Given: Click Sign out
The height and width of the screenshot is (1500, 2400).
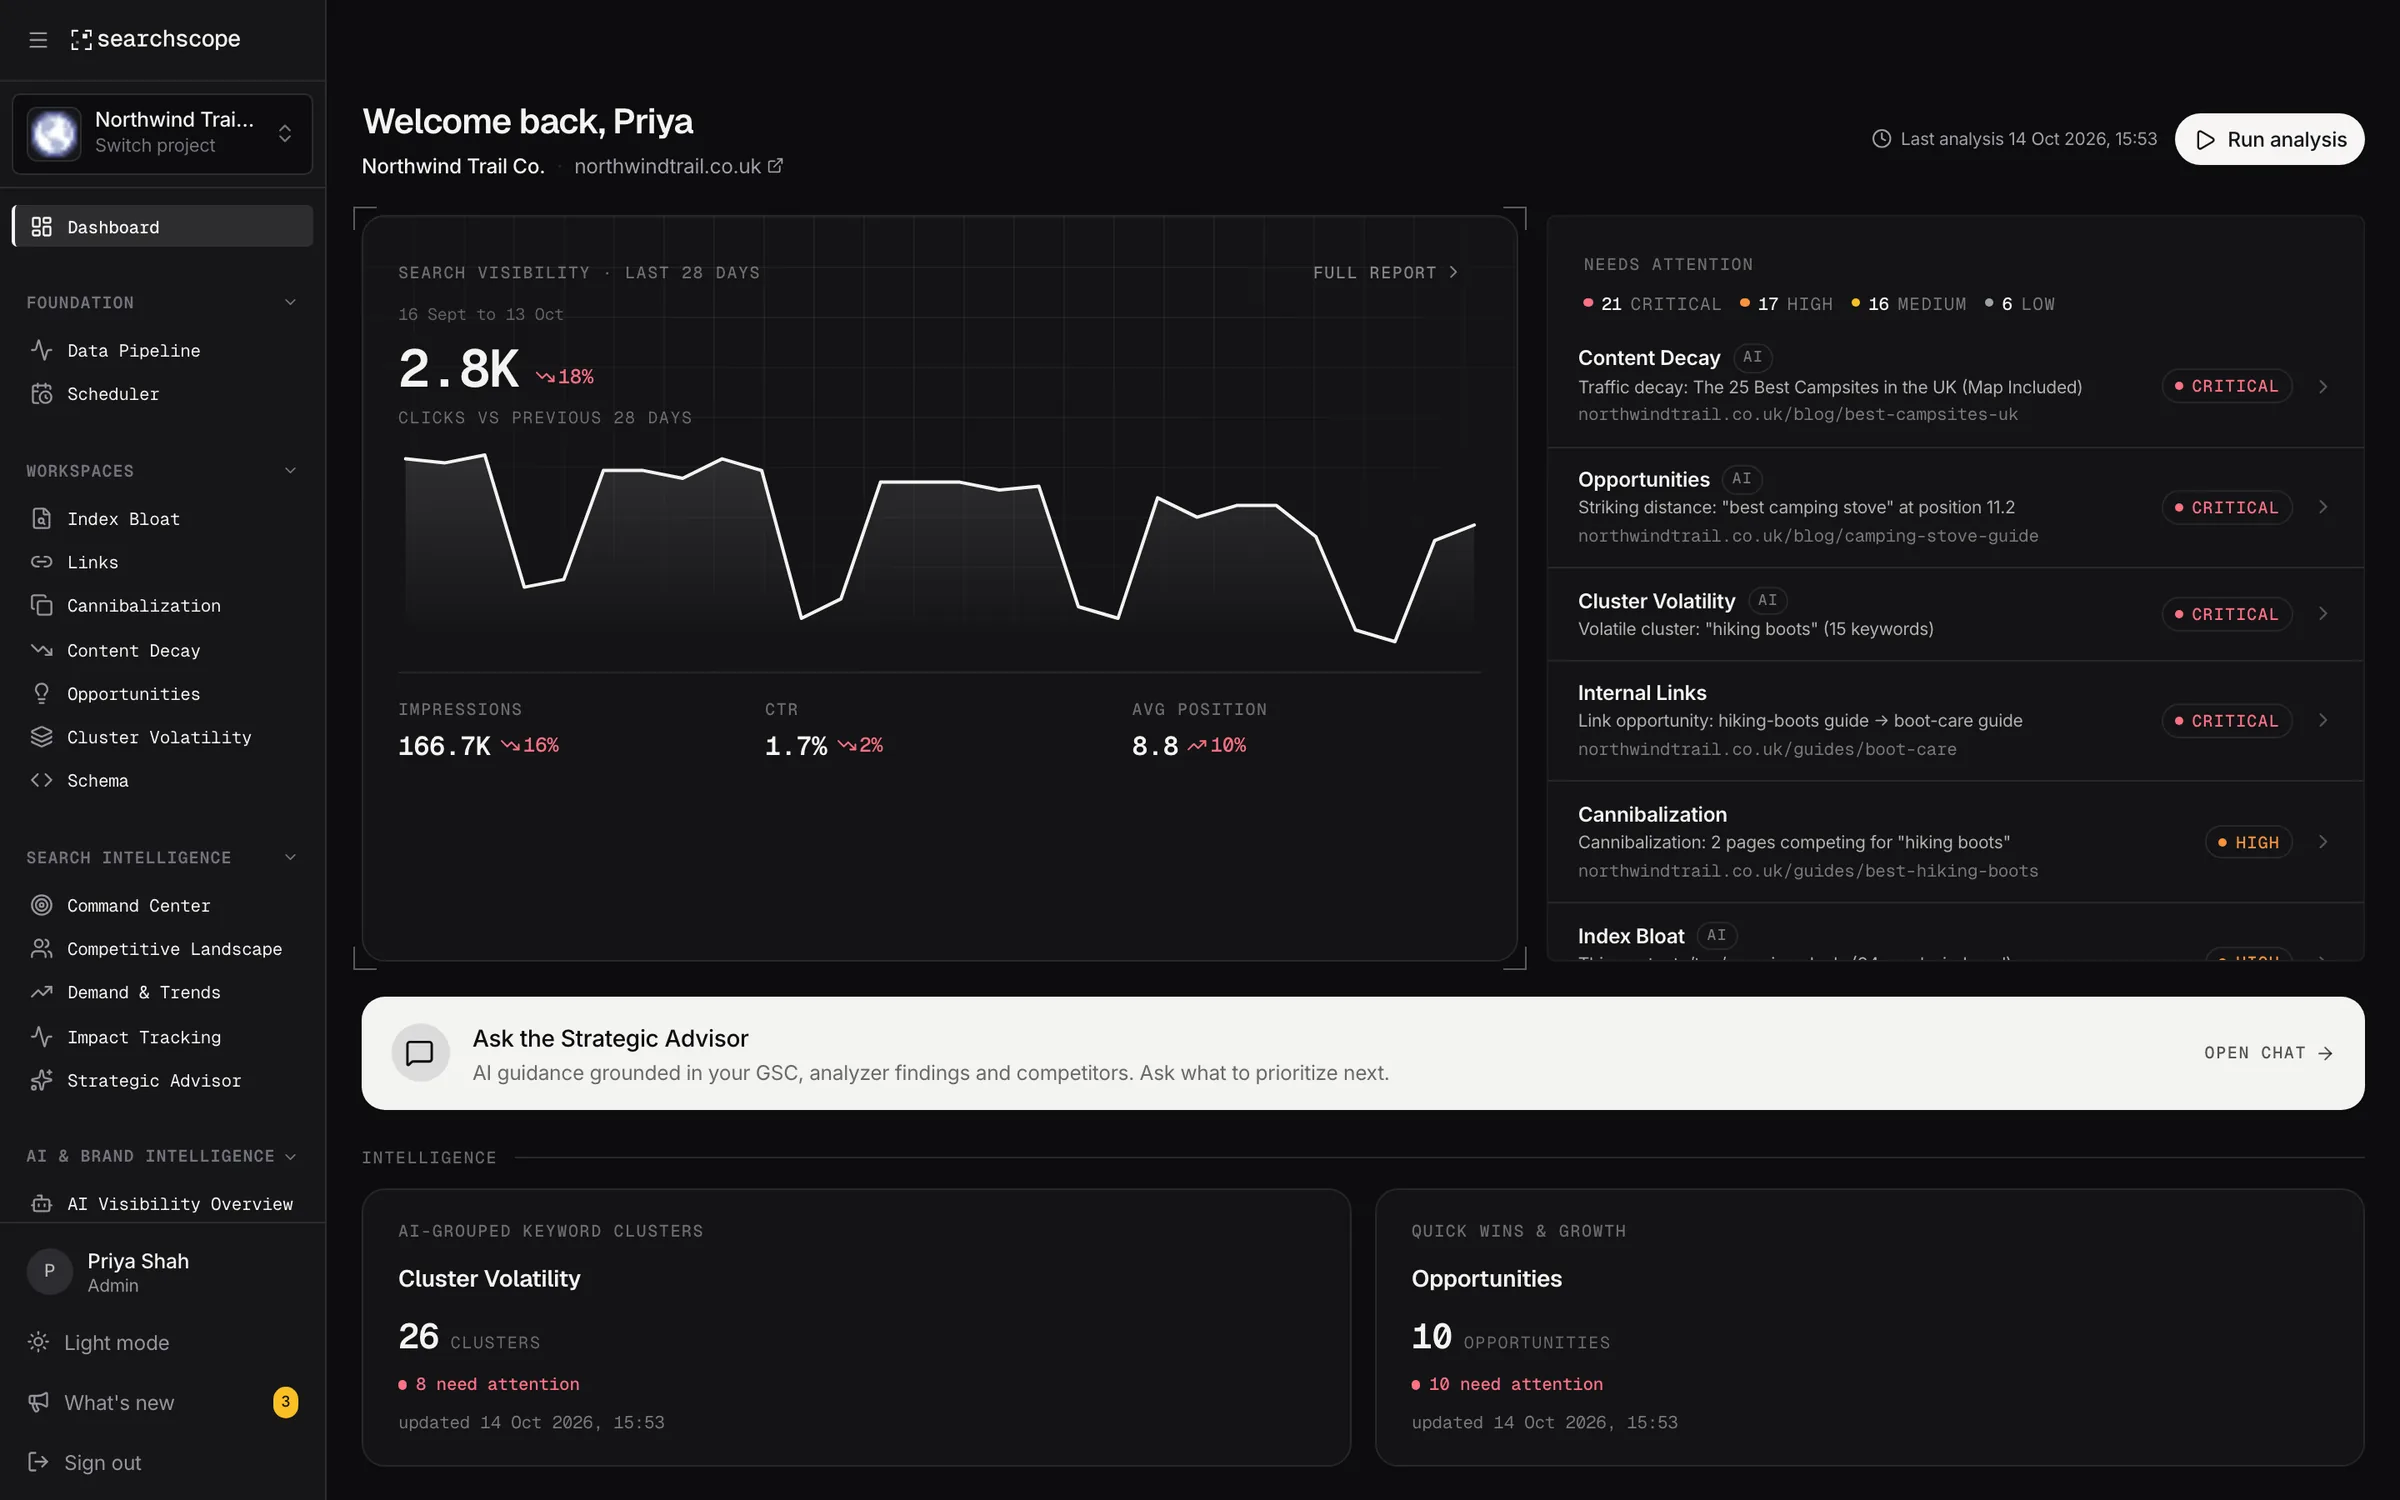Looking at the screenshot, I should click(x=162, y=1462).
